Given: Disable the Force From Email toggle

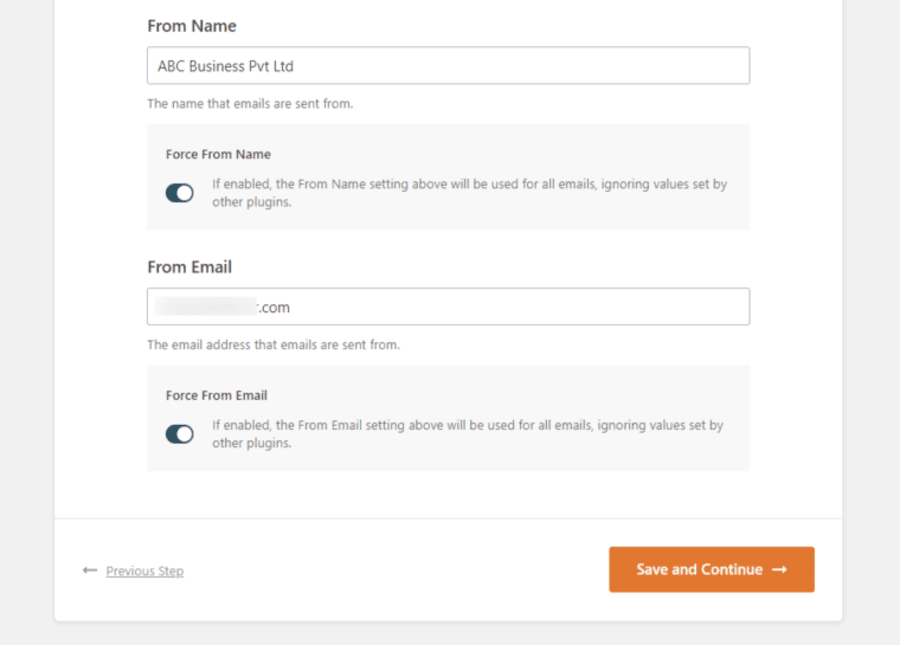Looking at the screenshot, I should tap(179, 433).
